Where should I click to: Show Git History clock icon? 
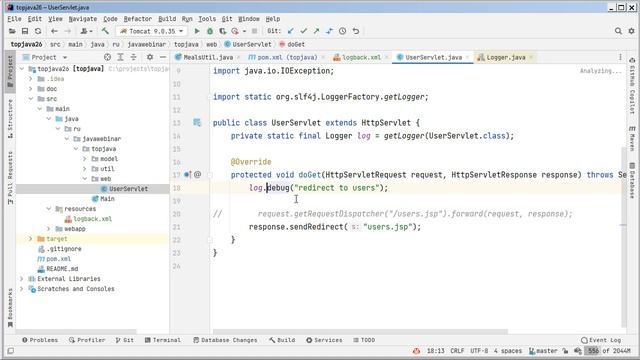(x=342, y=31)
